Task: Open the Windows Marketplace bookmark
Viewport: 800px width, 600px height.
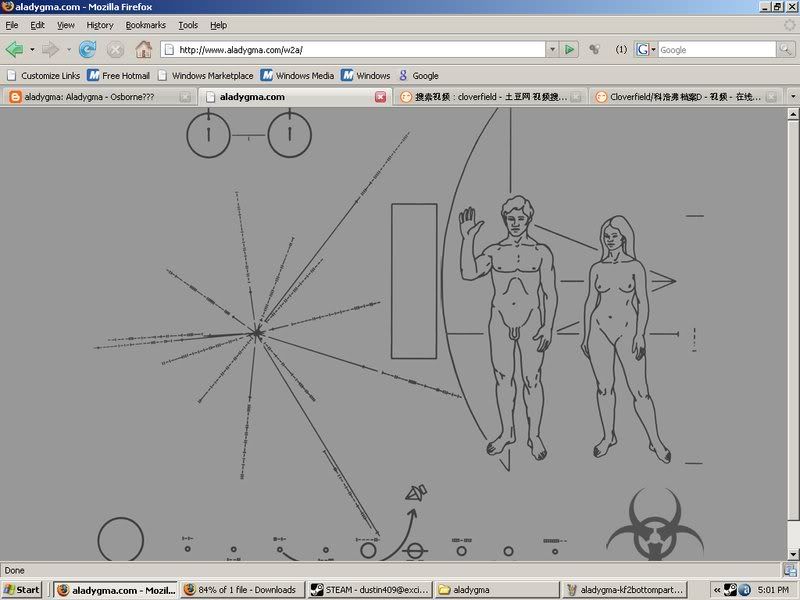Action: [x=205, y=75]
